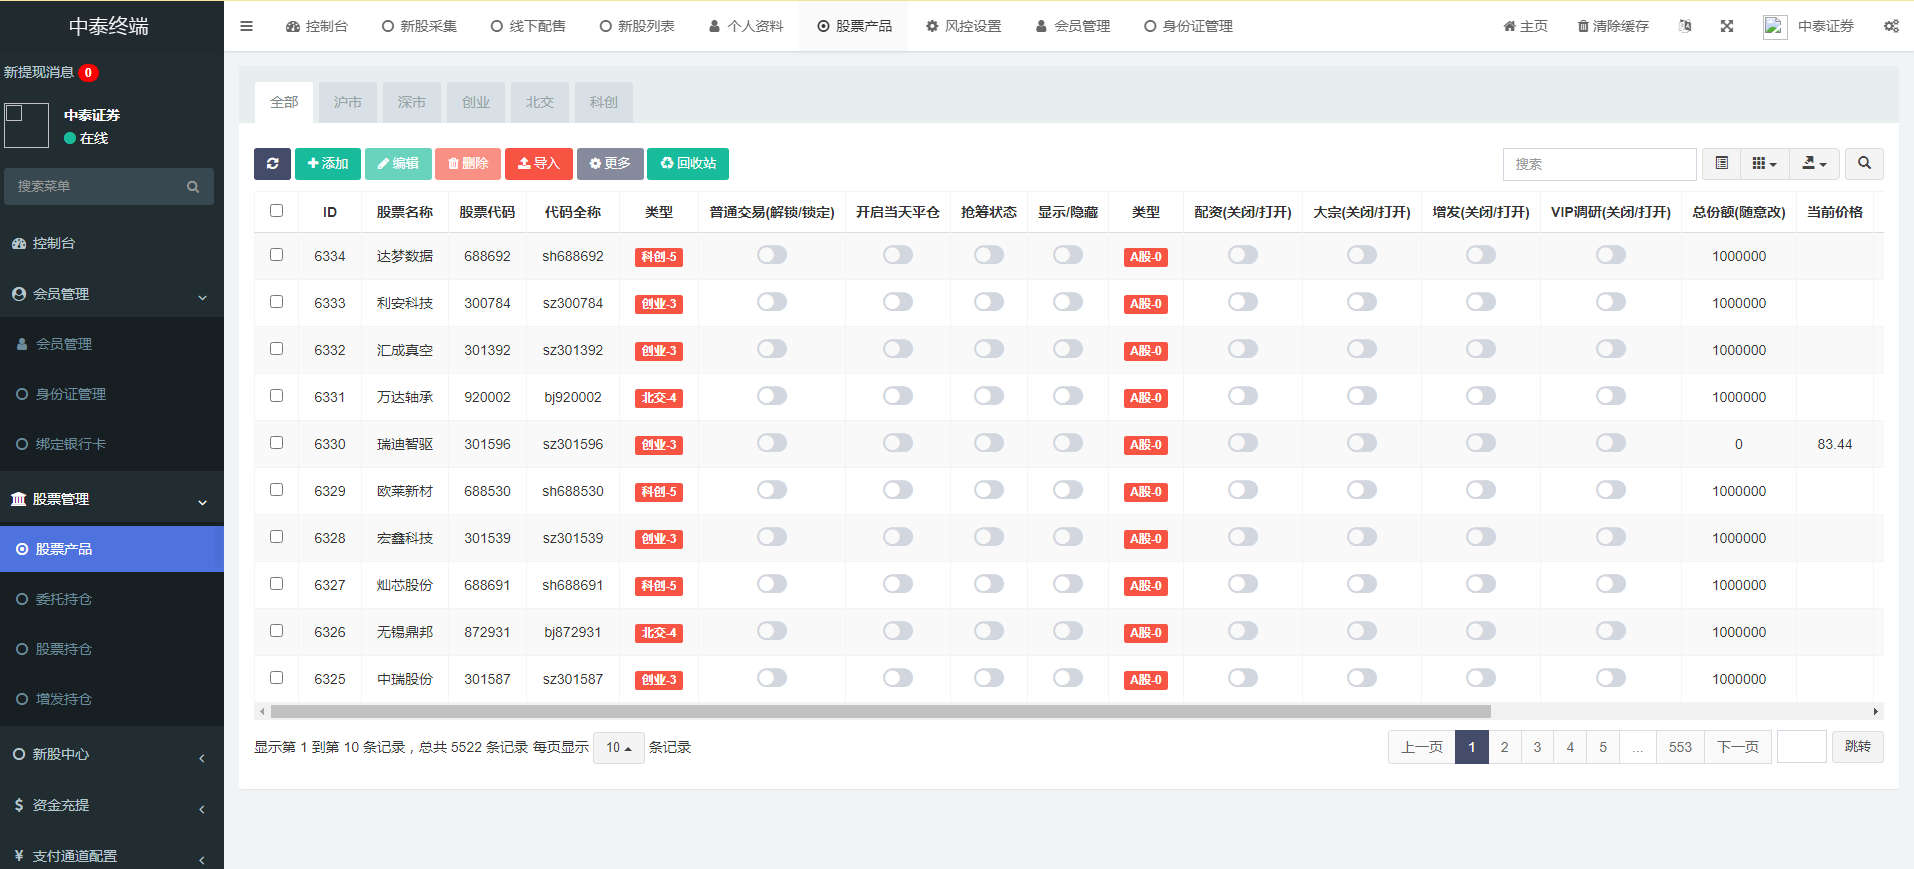The height and width of the screenshot is (869, 1914).
Task: Click sidebar search magnifier icon
Action: tap(193, 187)
